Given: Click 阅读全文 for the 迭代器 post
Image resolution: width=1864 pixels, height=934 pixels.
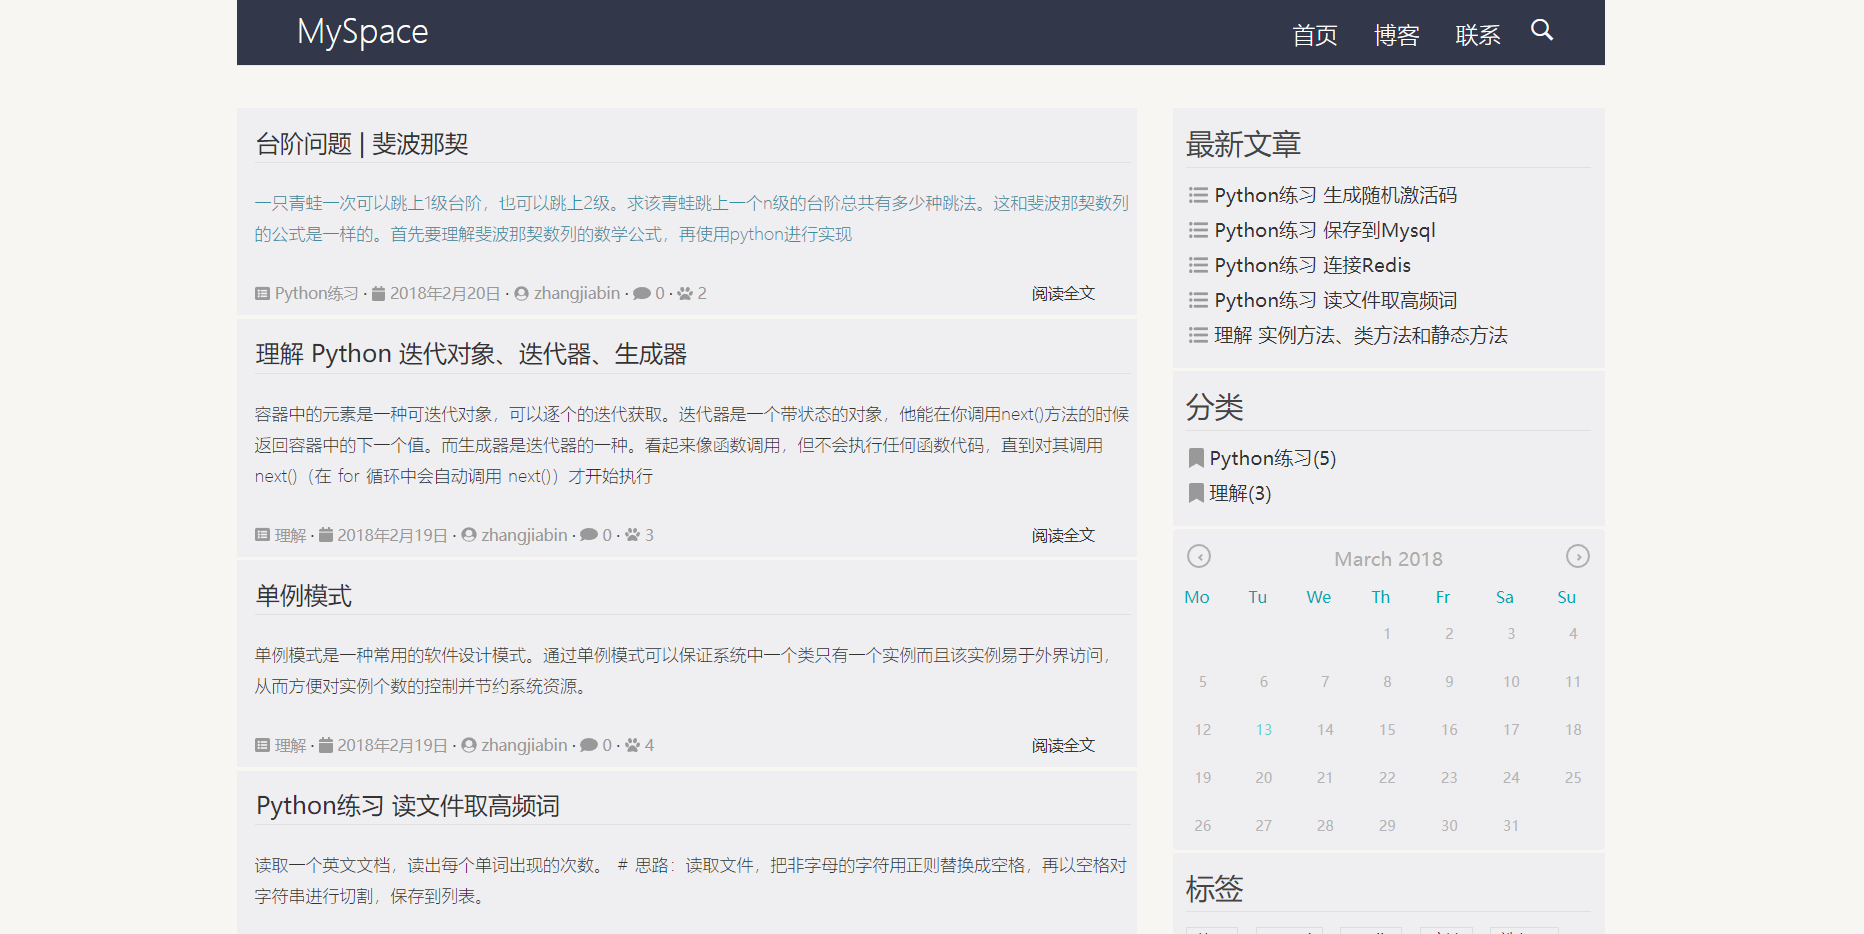Looking at the screenshot, I should [x=1063, y=535].
